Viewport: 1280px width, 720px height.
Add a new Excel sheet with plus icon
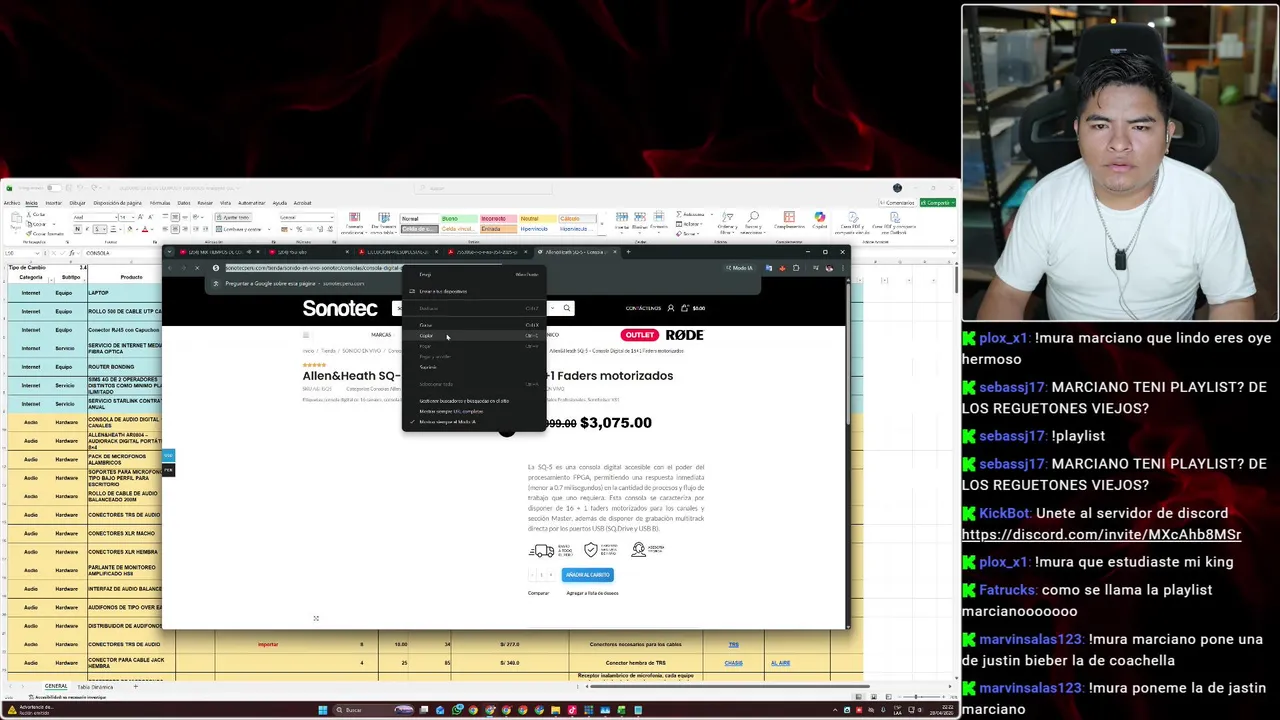point(136,687)
